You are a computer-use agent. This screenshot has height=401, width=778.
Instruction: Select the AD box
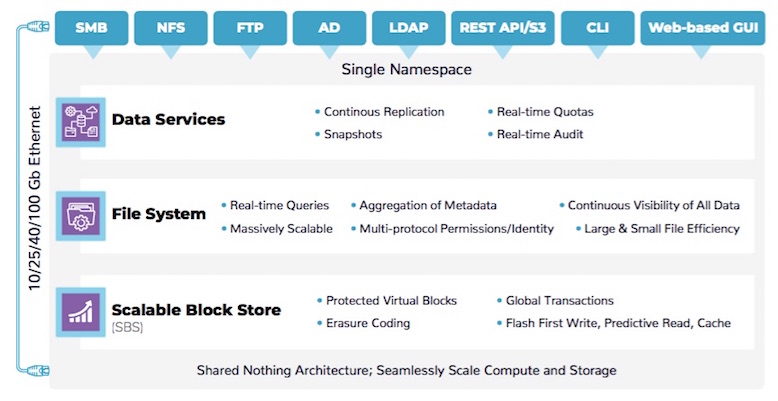pyautogui.click(x=329, y=28)
